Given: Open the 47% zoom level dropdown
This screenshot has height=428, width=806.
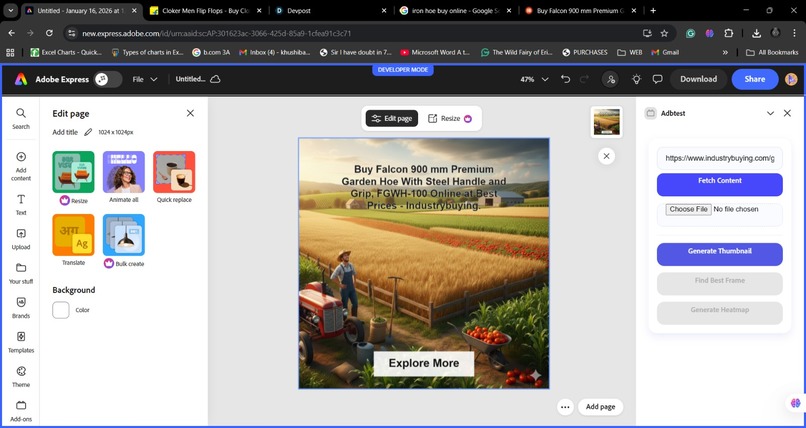Looking at the screenshot, I should pos(535,79).
